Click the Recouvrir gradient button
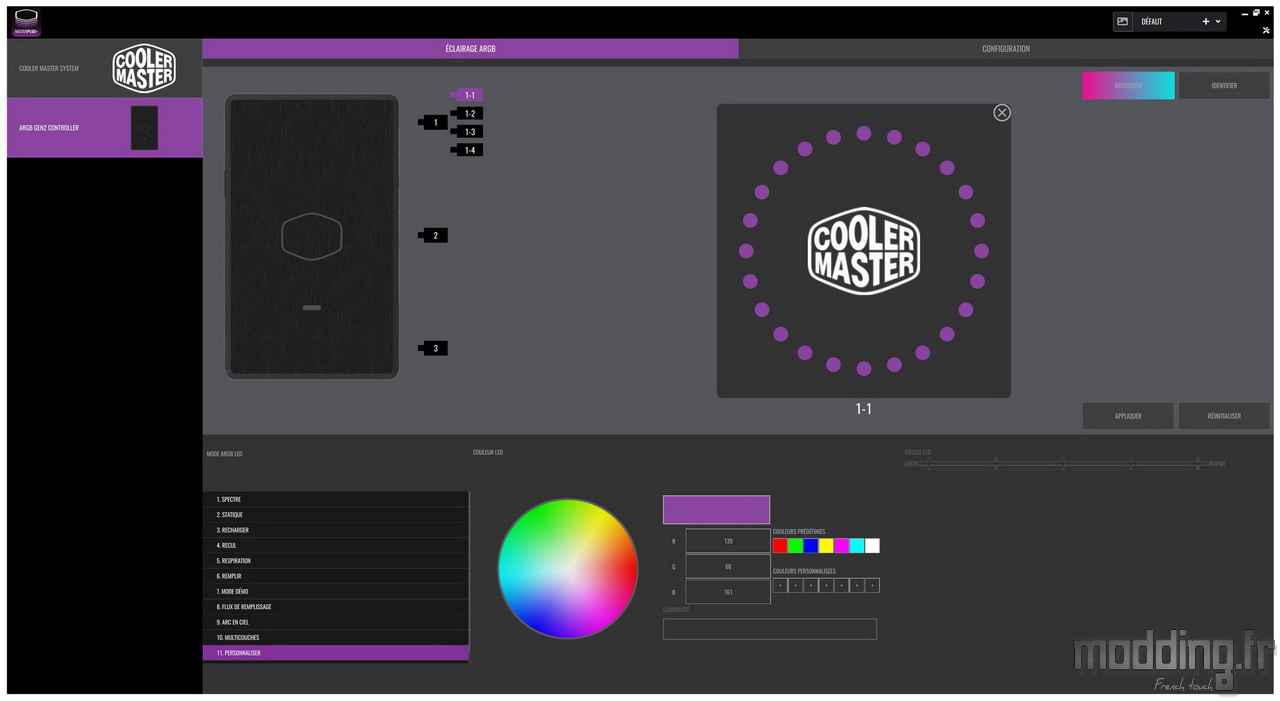The width and height of the screenshot is (1280, 701). (x=1128, y=86)
